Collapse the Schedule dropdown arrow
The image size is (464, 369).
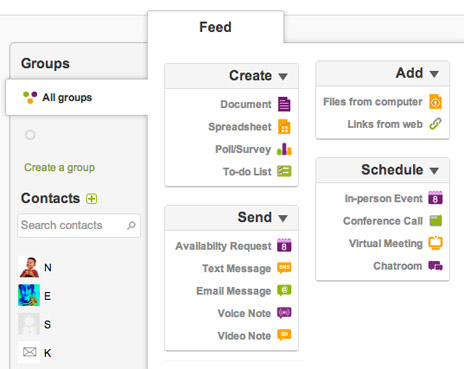pyautogui.click(x=434, y=171)
